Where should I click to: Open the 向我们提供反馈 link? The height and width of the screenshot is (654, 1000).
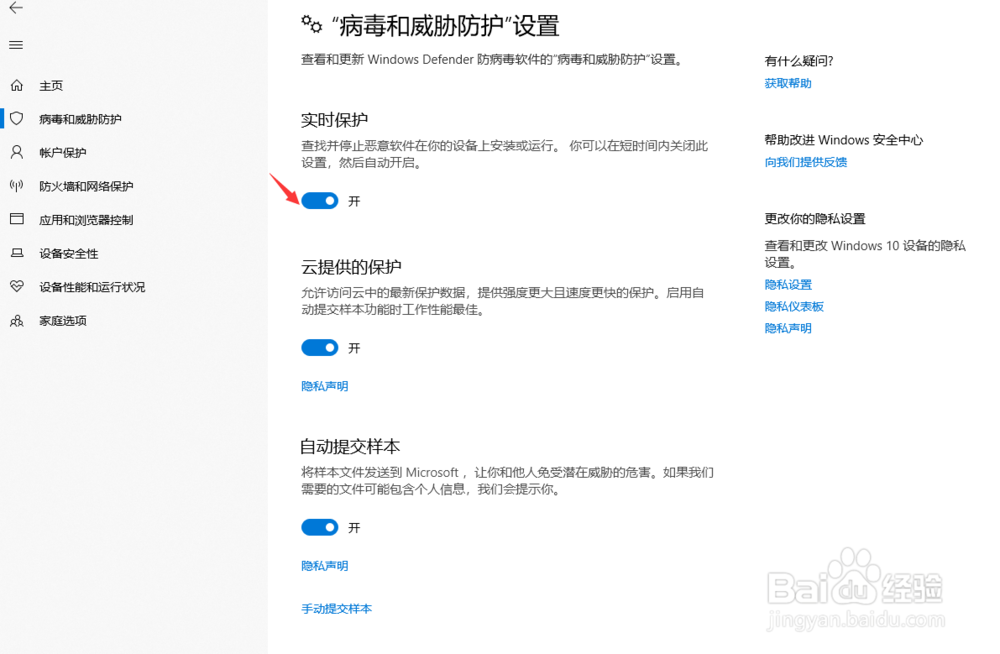coord(805,162)
